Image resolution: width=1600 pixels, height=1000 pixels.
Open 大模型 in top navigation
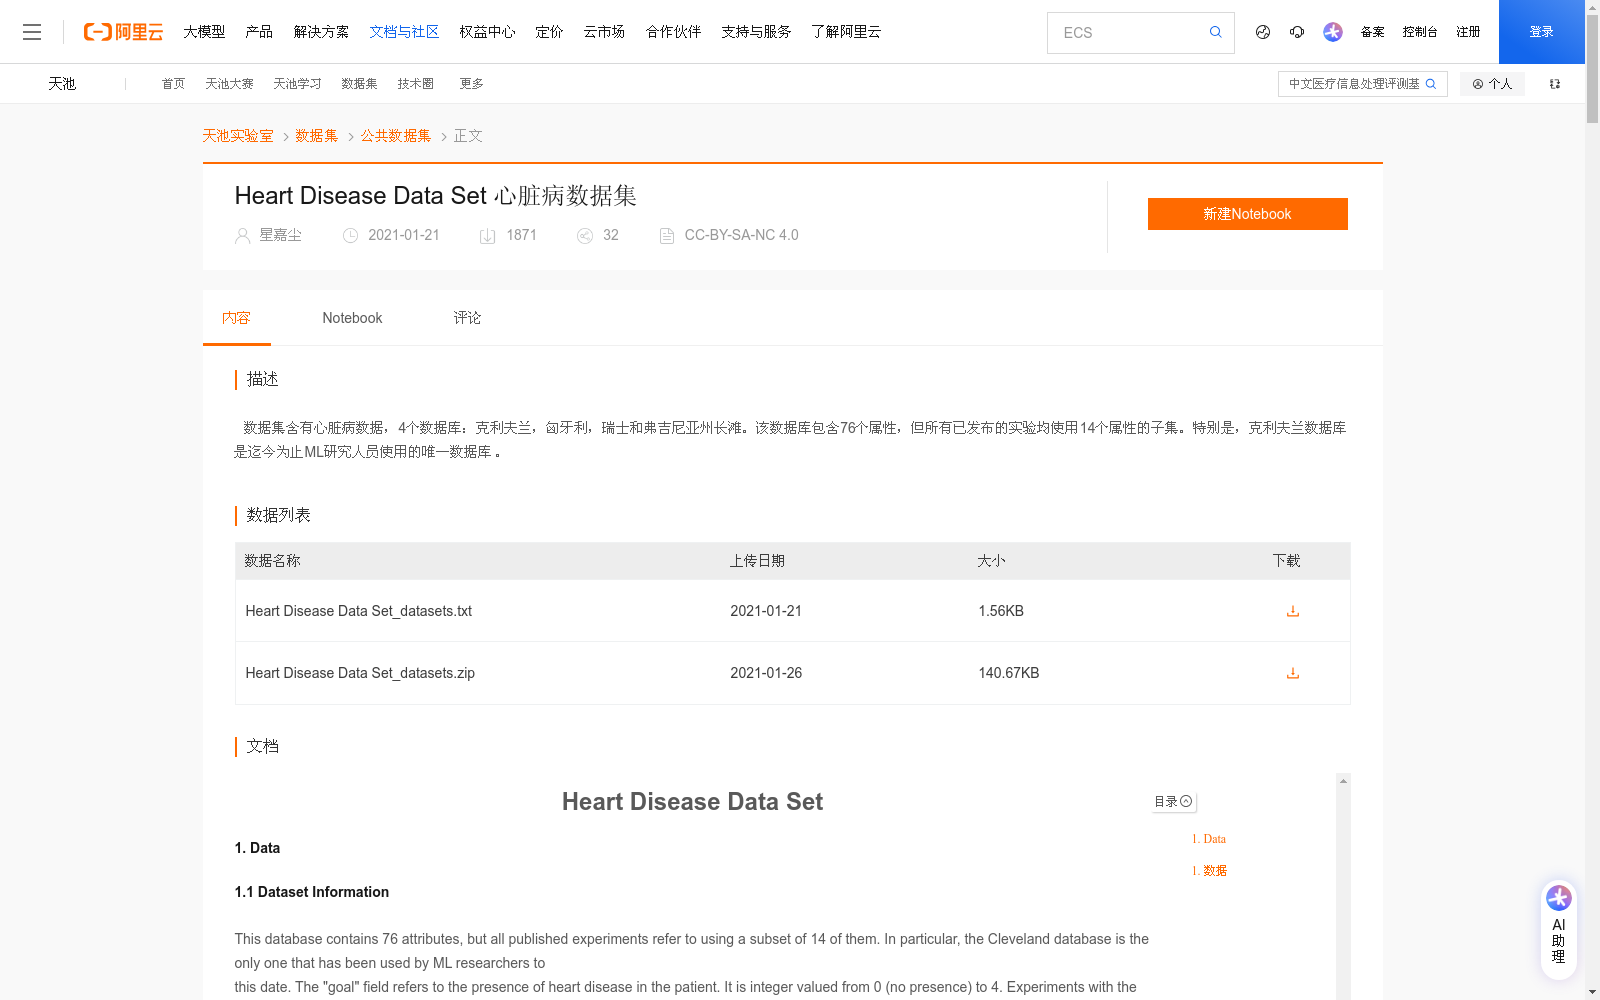coord(204,32)
